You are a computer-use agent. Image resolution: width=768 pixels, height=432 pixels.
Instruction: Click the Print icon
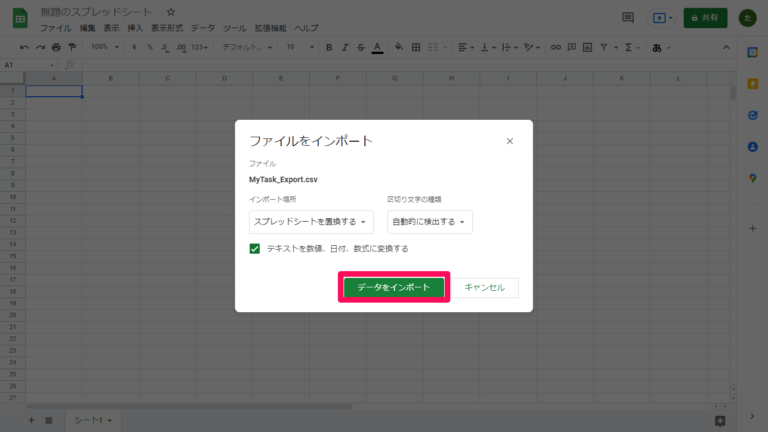click(x=56, y=48)
